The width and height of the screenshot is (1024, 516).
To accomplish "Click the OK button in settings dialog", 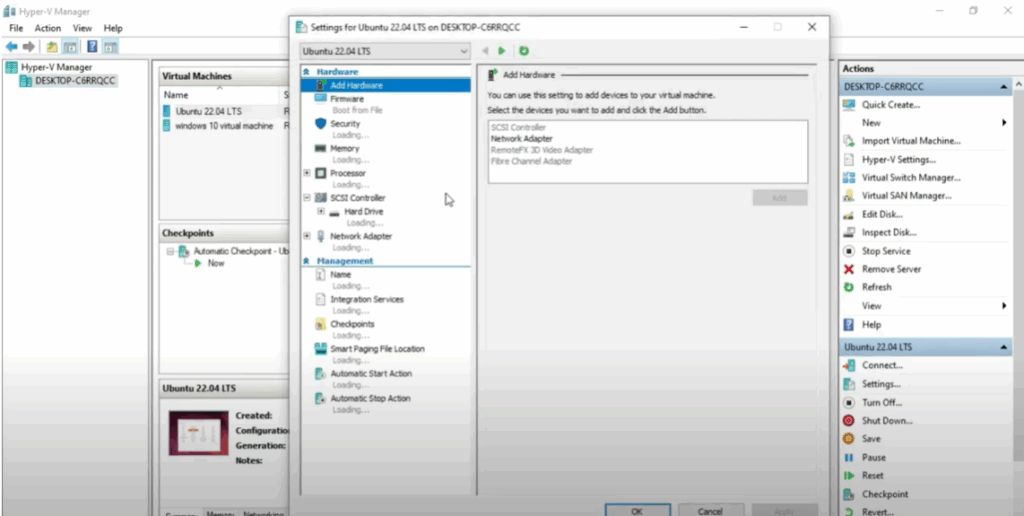I will (637, 510).
